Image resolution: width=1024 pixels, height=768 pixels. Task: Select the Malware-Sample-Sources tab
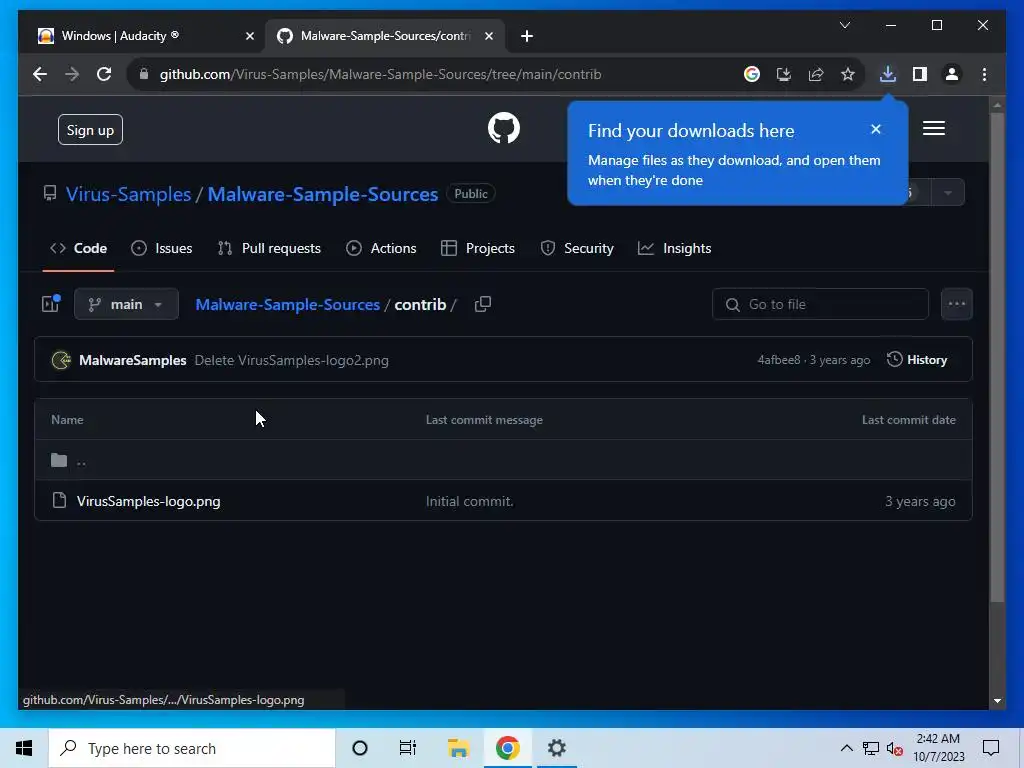385,36
